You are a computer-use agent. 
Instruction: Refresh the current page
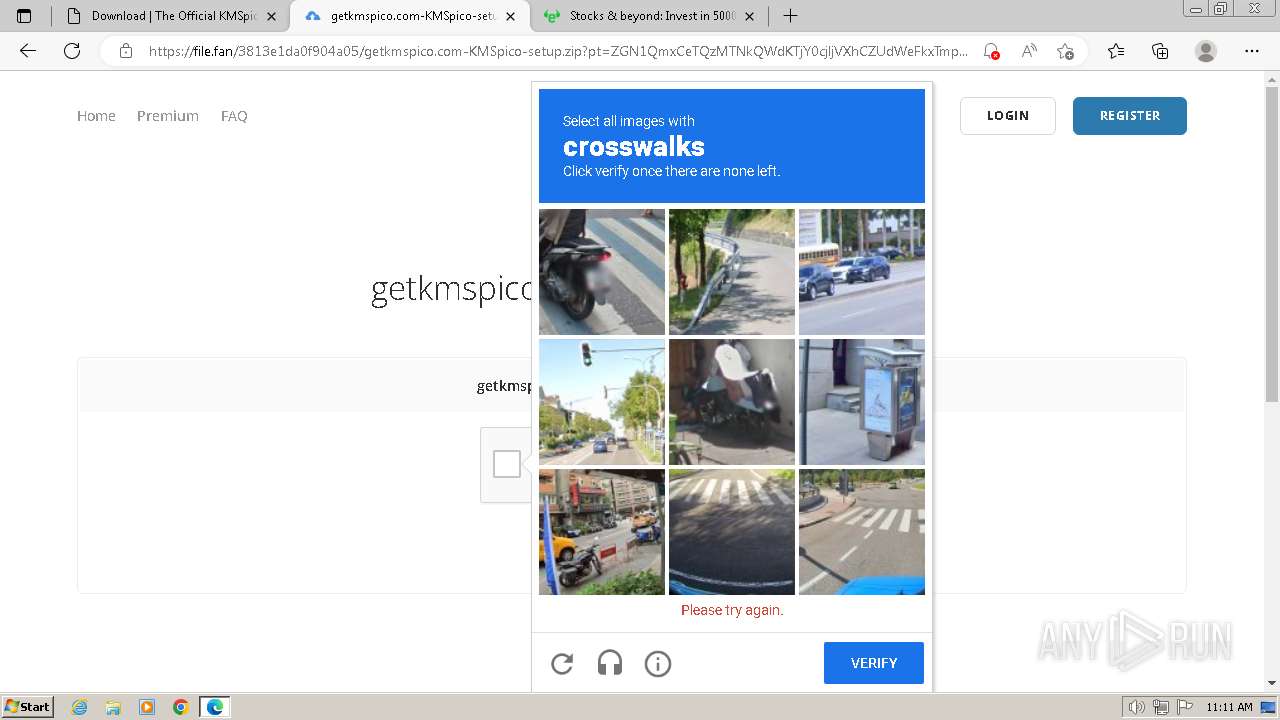(x=72, y=51)
